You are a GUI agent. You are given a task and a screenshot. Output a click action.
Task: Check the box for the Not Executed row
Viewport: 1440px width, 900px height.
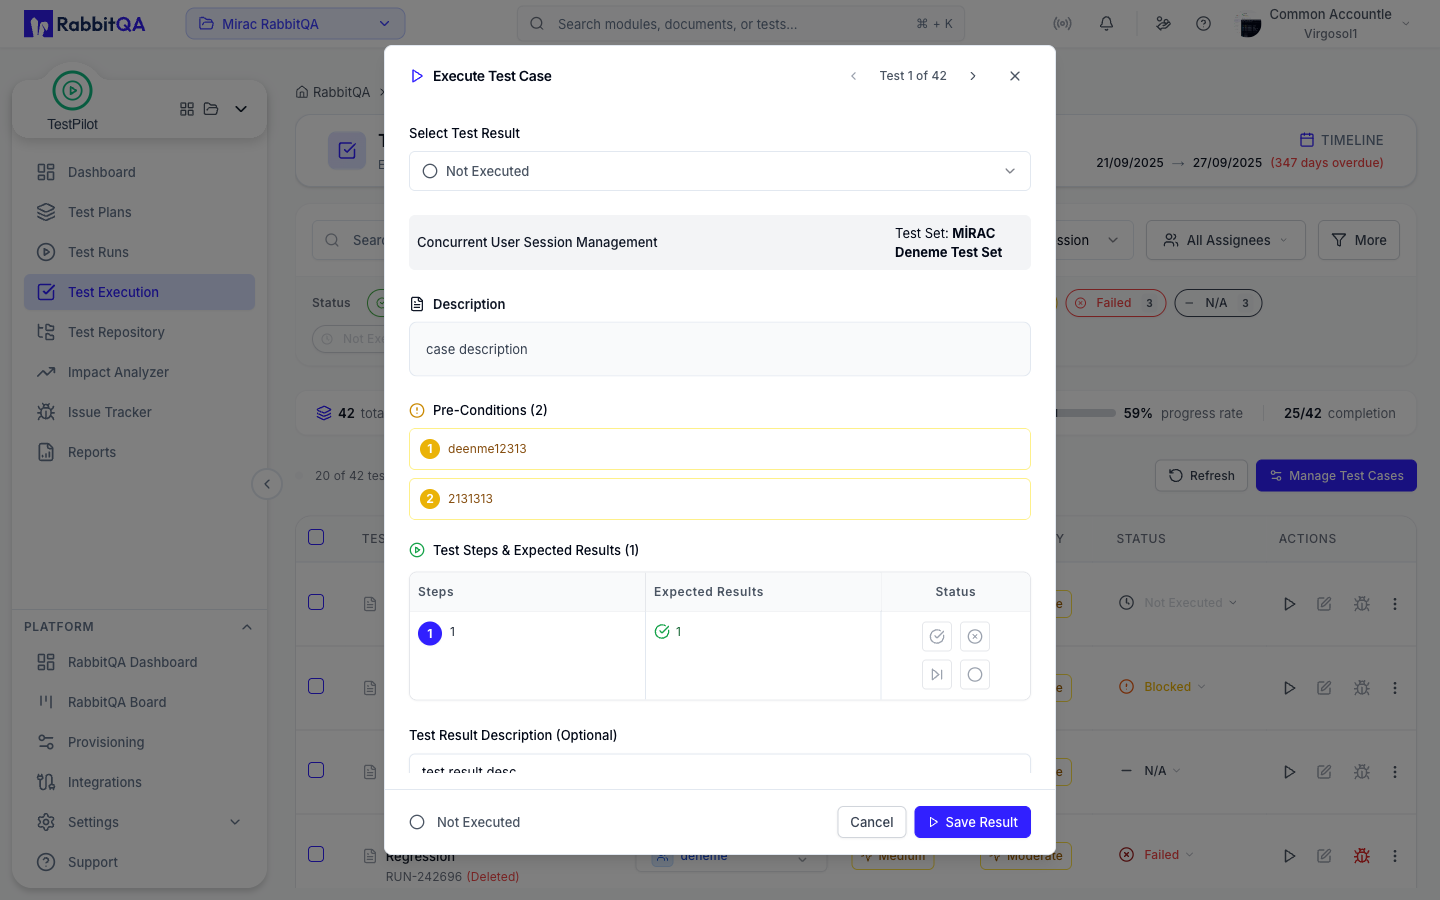pos(316,602)
